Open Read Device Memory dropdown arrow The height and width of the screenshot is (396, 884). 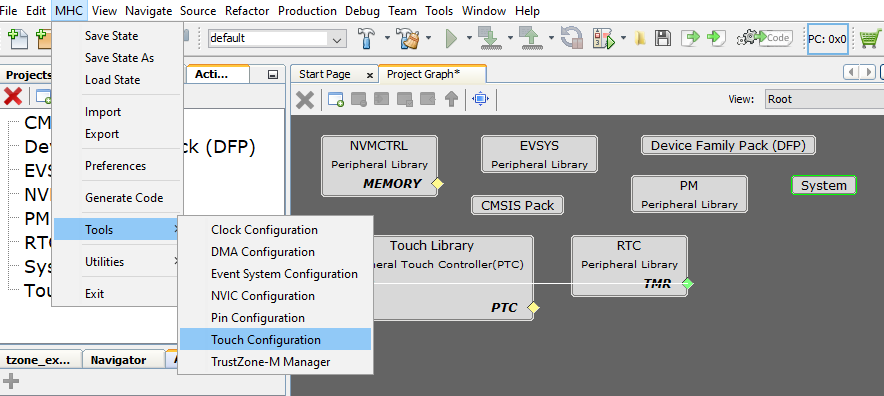[551, 38]
